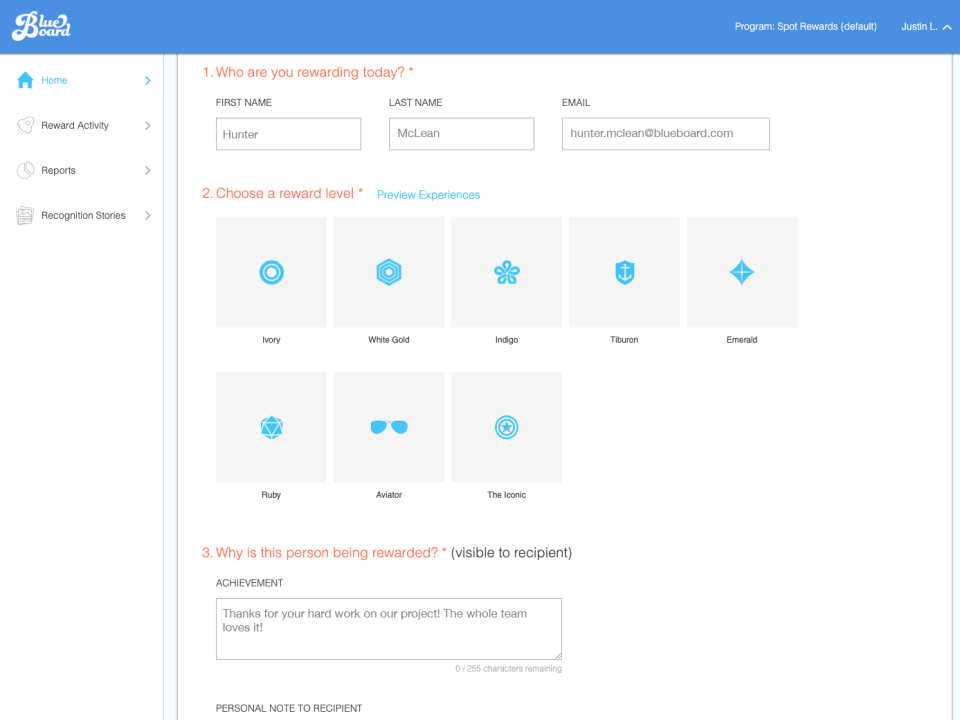Select the Aviator sunglasses reward icon

click(x=388, y=427)
